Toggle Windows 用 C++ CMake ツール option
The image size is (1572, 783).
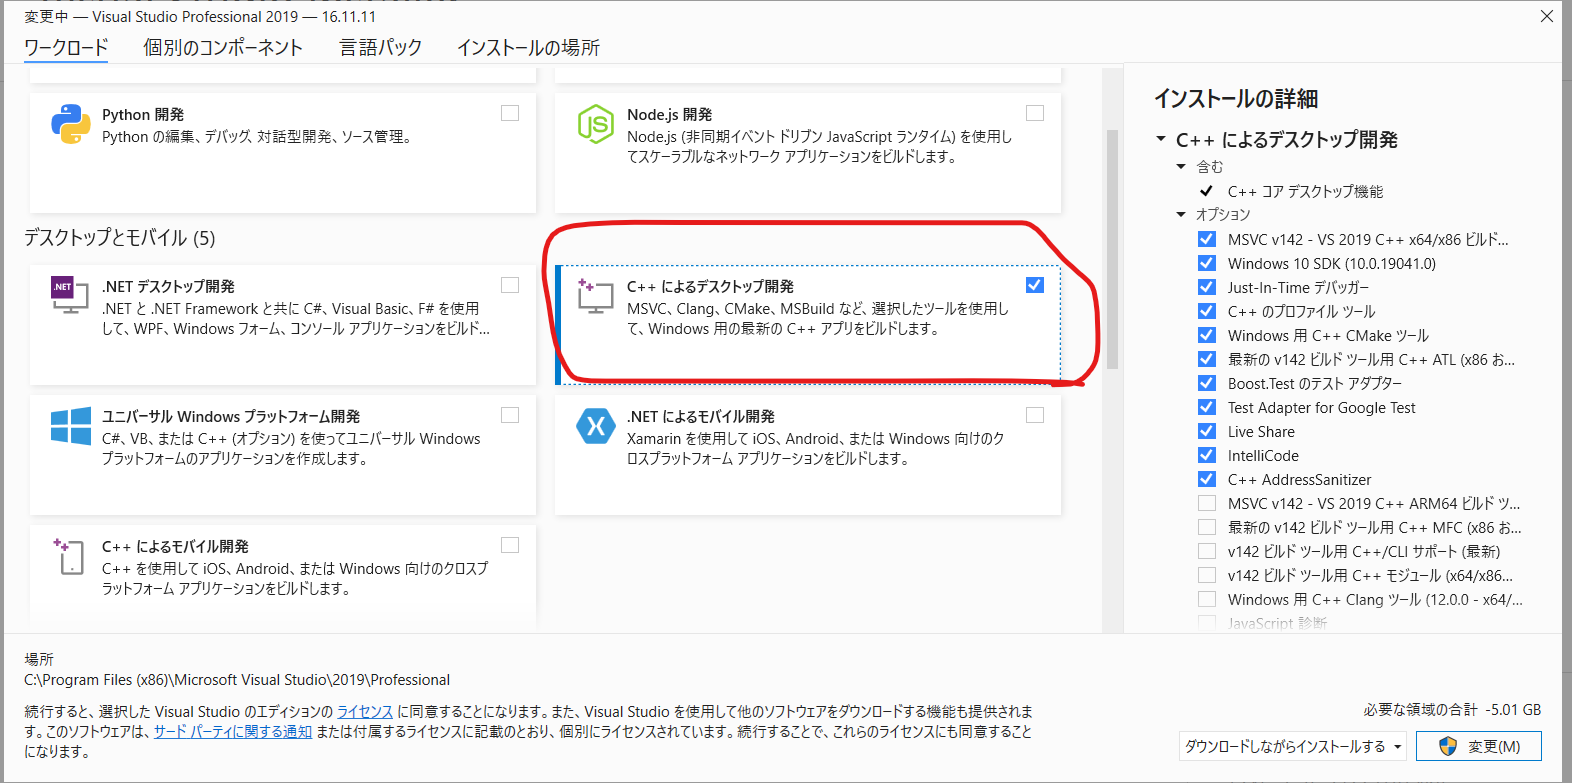(x=1207, y=335)
